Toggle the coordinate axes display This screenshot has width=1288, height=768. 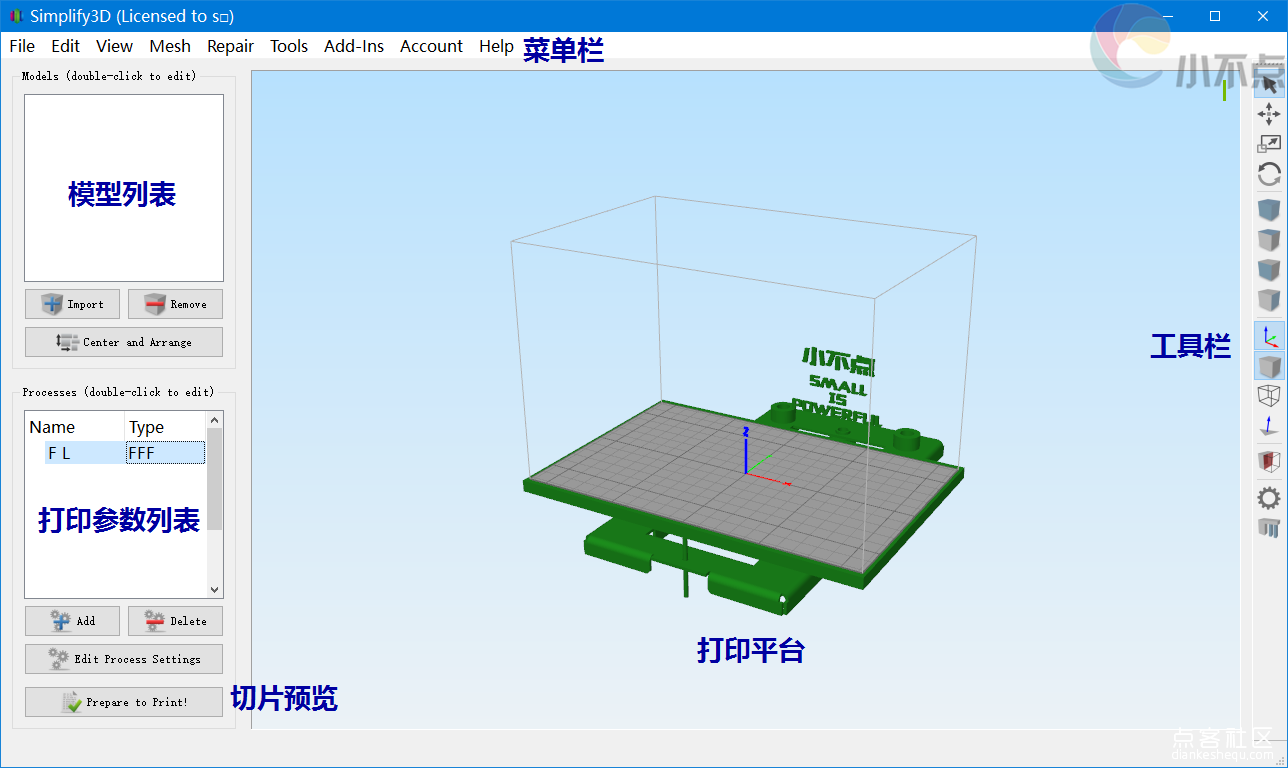pyautogui.click(x=1269, y=336)
